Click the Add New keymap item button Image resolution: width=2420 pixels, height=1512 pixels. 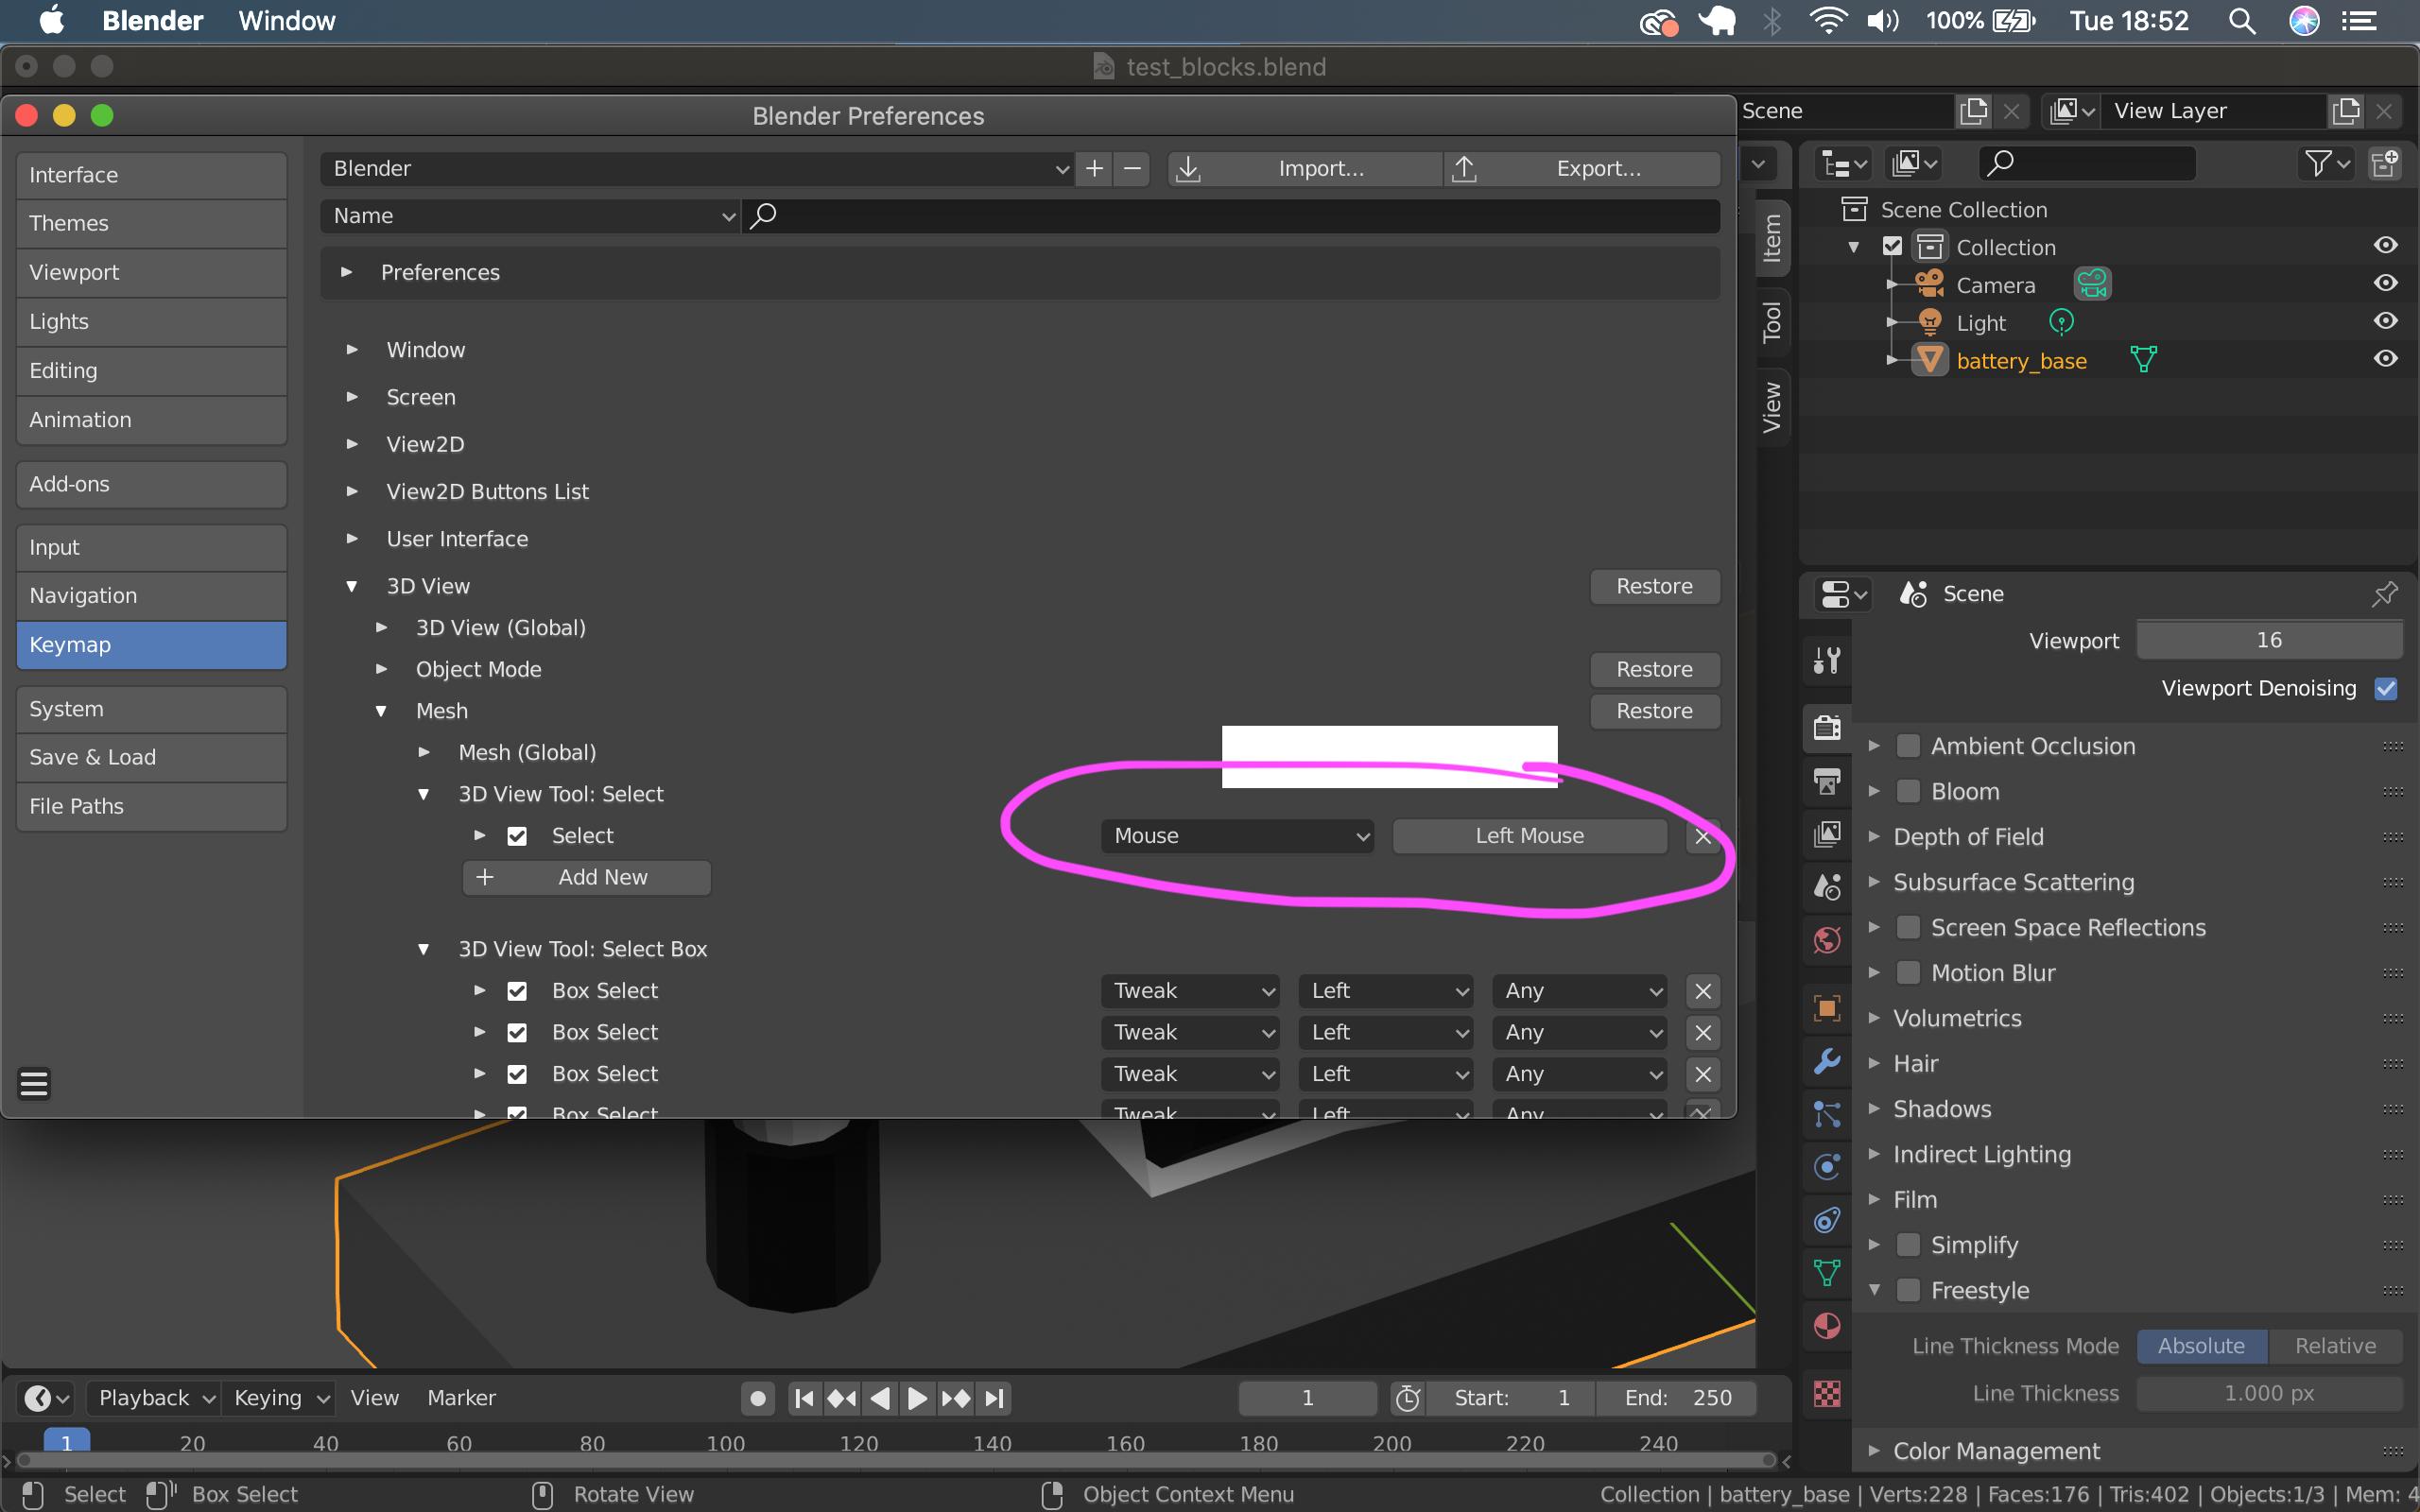[x=587, y=878]
